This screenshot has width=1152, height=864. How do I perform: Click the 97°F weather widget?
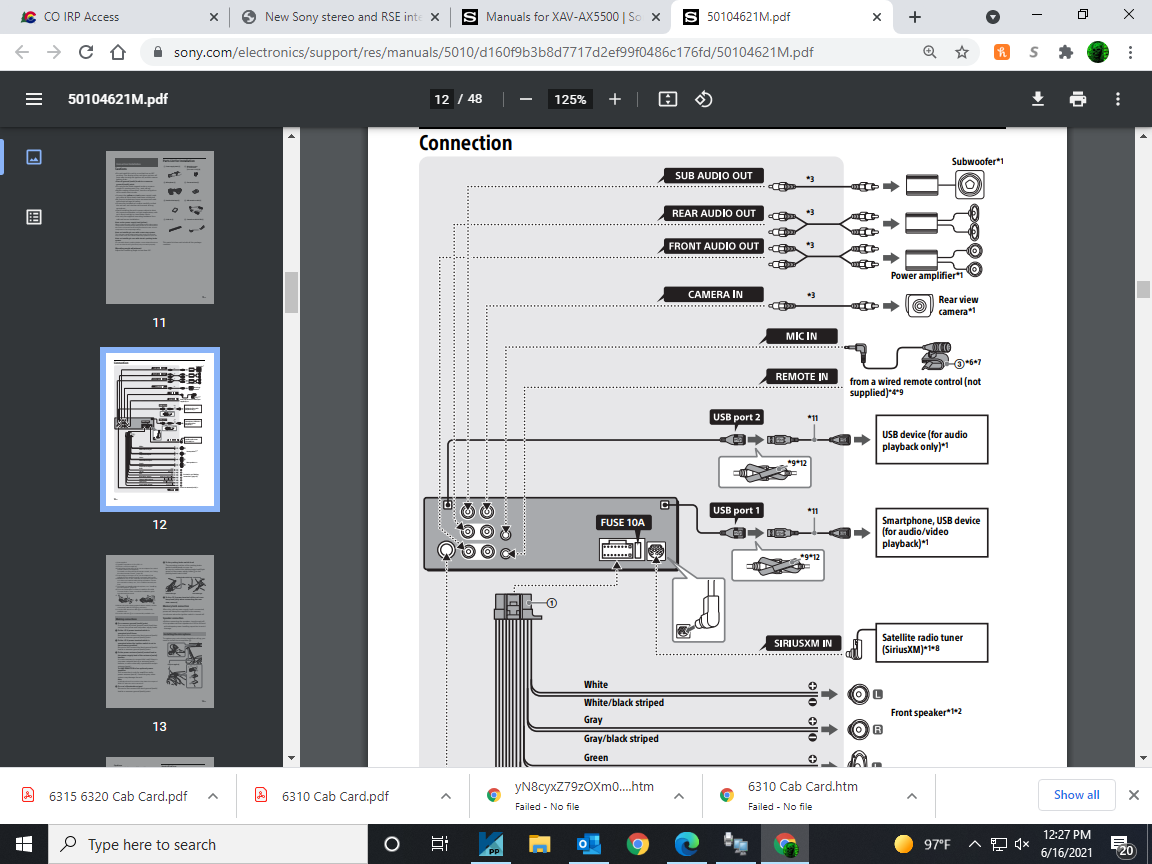click(x=922, y=843)
